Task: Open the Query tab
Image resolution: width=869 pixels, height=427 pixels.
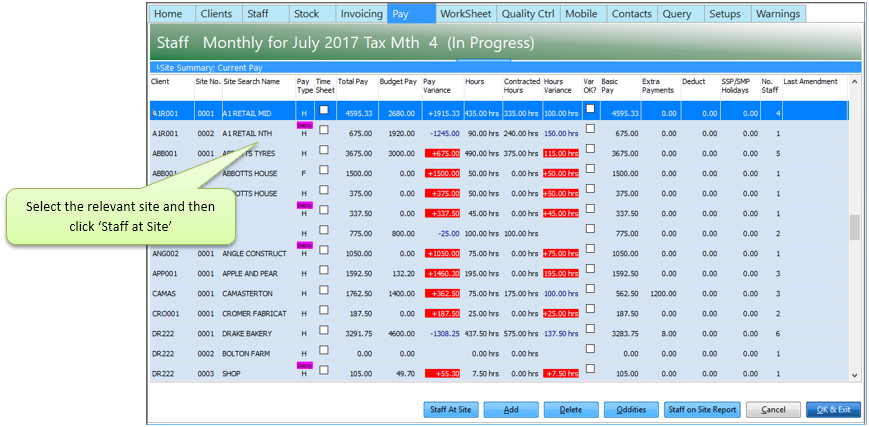Action: tap(681, 14)
